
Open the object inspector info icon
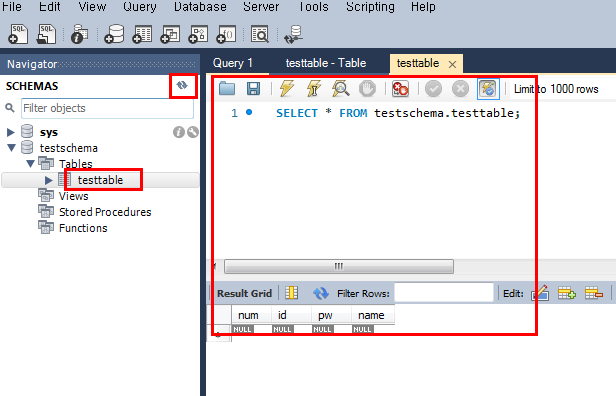coord(79,34)
